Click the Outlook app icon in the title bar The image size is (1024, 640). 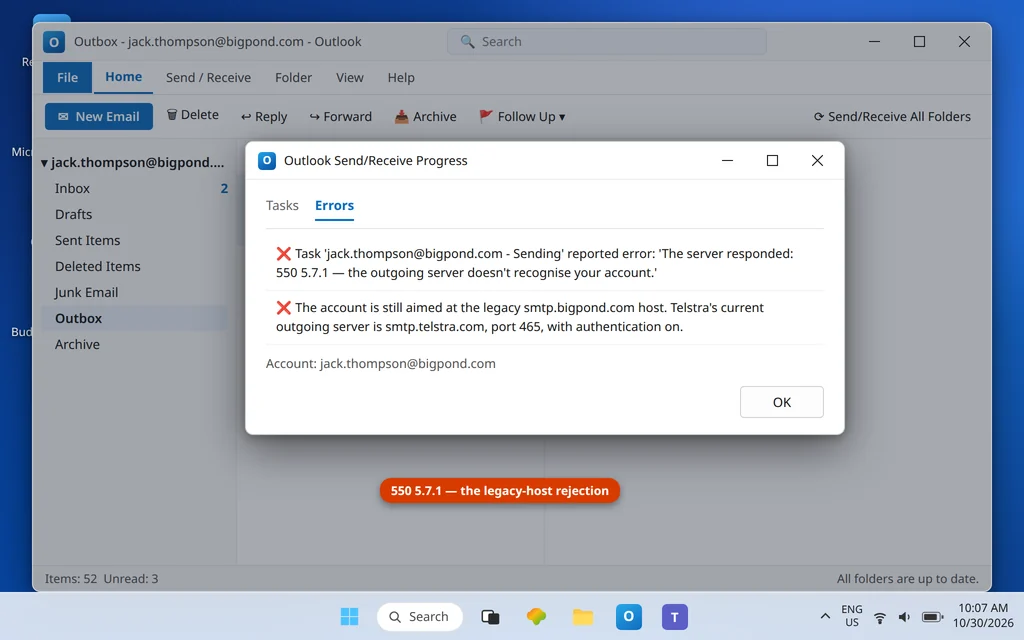click(54, 42)
